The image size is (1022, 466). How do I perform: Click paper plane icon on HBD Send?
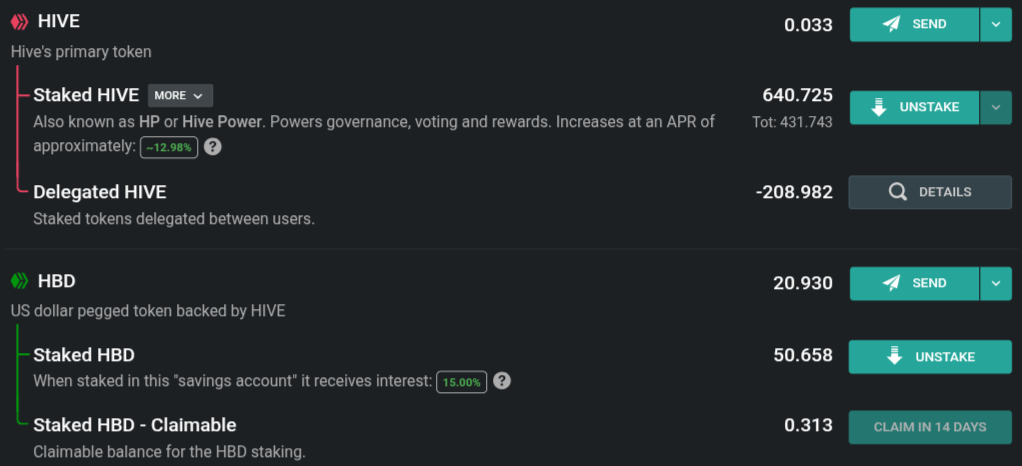coord(891,283)
